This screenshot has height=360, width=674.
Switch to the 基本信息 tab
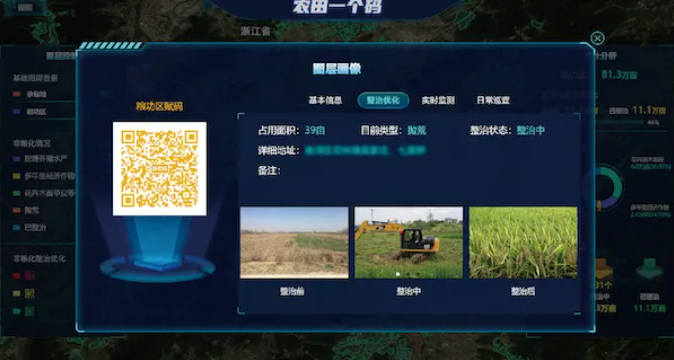pyautogui.click(x=325, y=101)
